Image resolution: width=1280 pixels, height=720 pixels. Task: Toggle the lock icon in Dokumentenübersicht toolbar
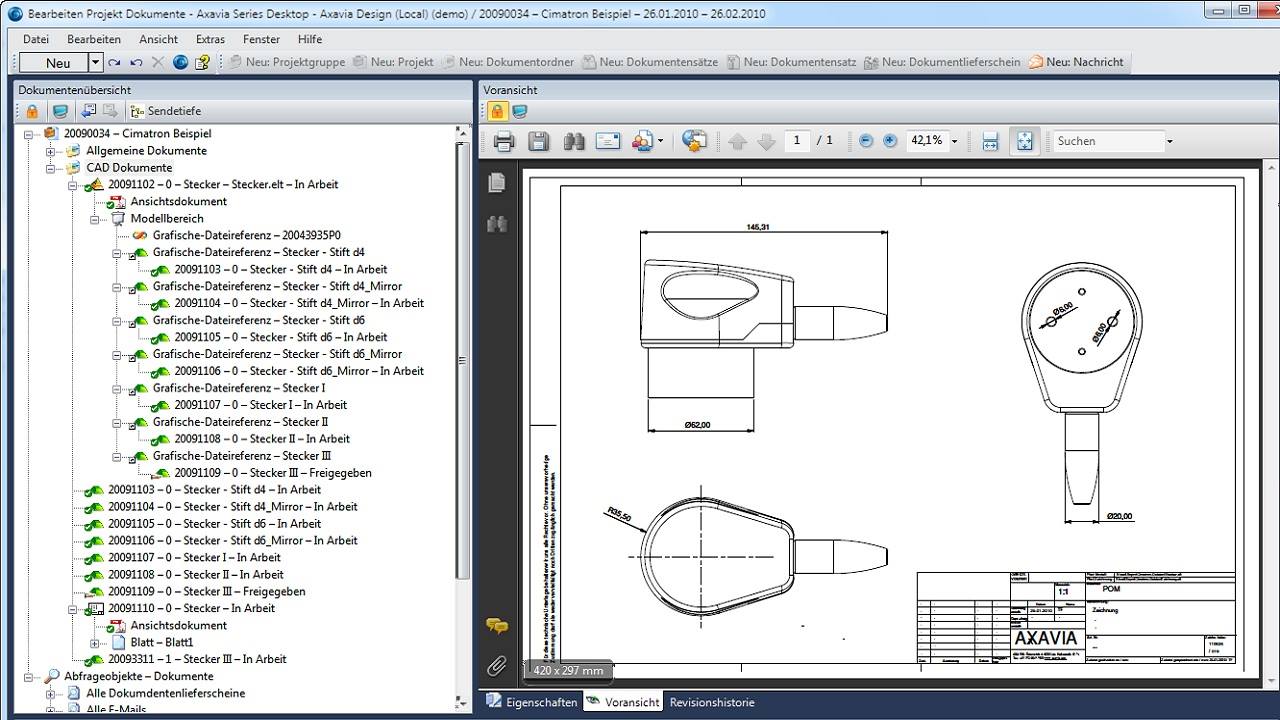32,111
